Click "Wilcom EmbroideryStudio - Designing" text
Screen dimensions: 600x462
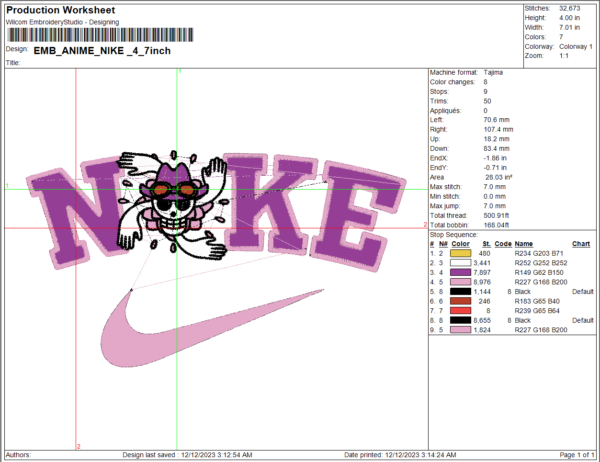(62, 22)
